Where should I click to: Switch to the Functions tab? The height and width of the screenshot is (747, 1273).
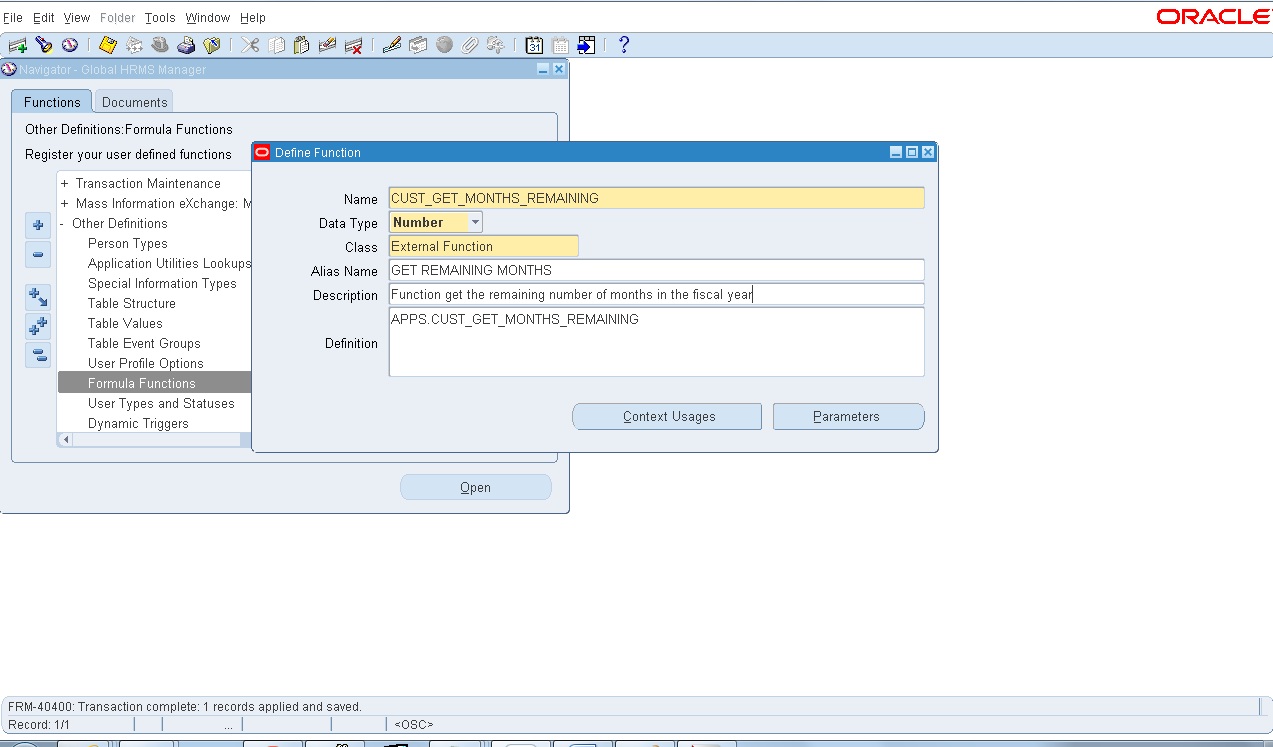52,102
